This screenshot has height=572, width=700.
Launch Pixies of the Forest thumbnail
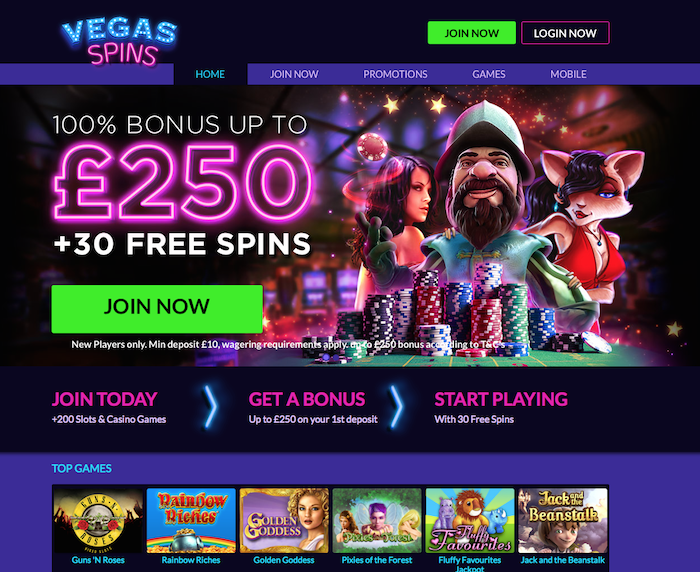[377, 520]
